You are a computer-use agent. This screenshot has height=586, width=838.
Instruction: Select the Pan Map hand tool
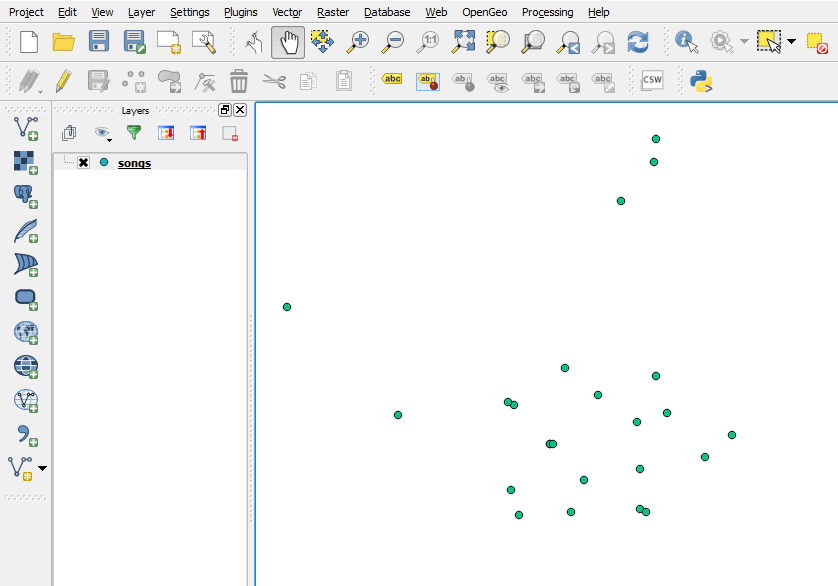288,42
